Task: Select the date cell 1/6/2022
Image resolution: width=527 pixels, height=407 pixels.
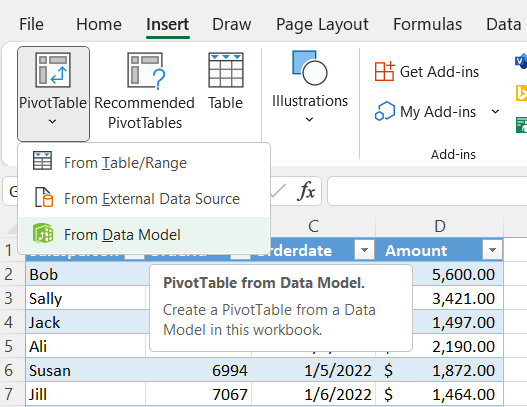Action: point(314,394)
